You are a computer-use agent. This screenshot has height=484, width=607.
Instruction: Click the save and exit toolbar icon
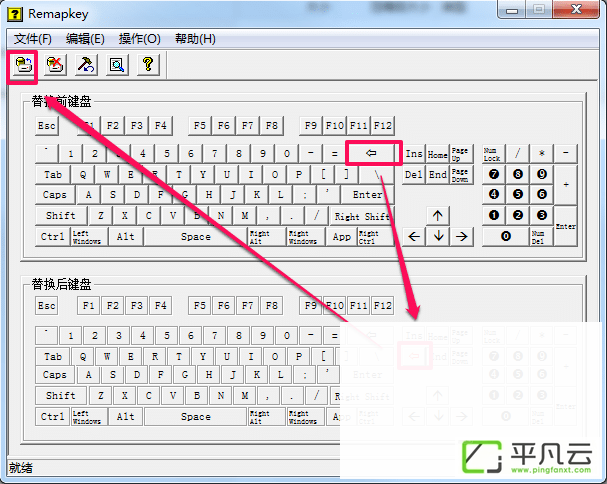pyautogui.click(x=24, y=65)
